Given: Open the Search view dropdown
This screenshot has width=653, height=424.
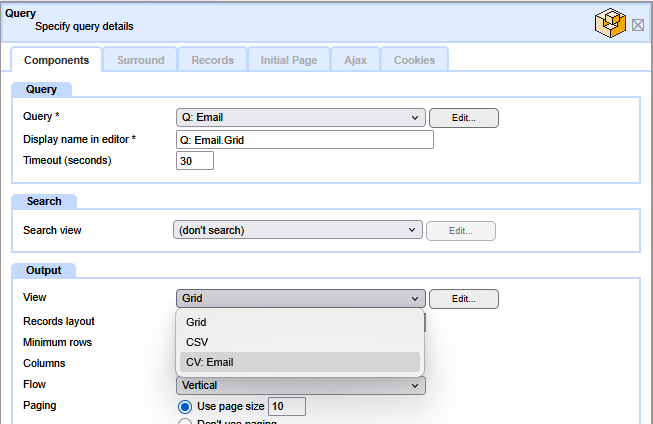Looking at the screenshot, I should click(298, 231).
